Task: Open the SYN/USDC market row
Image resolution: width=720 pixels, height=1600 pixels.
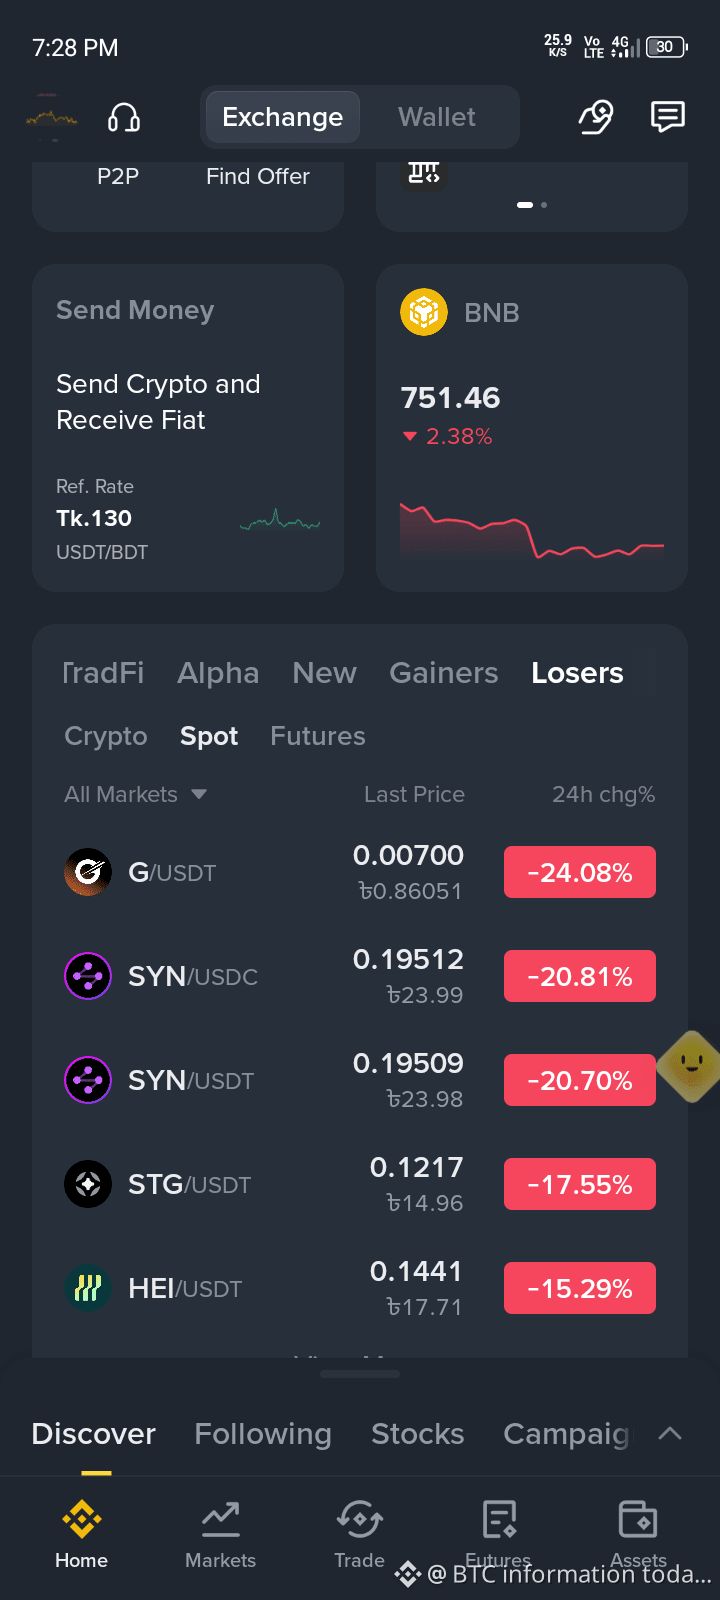Action: (x=360, y=976)
